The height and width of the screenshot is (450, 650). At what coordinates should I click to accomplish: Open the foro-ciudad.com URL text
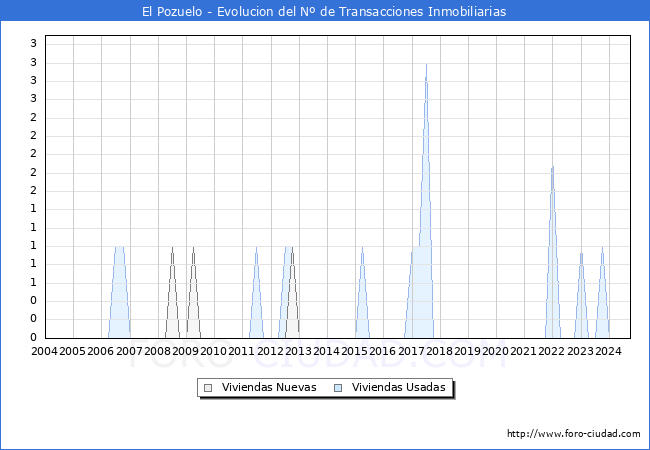pos(574,433)
